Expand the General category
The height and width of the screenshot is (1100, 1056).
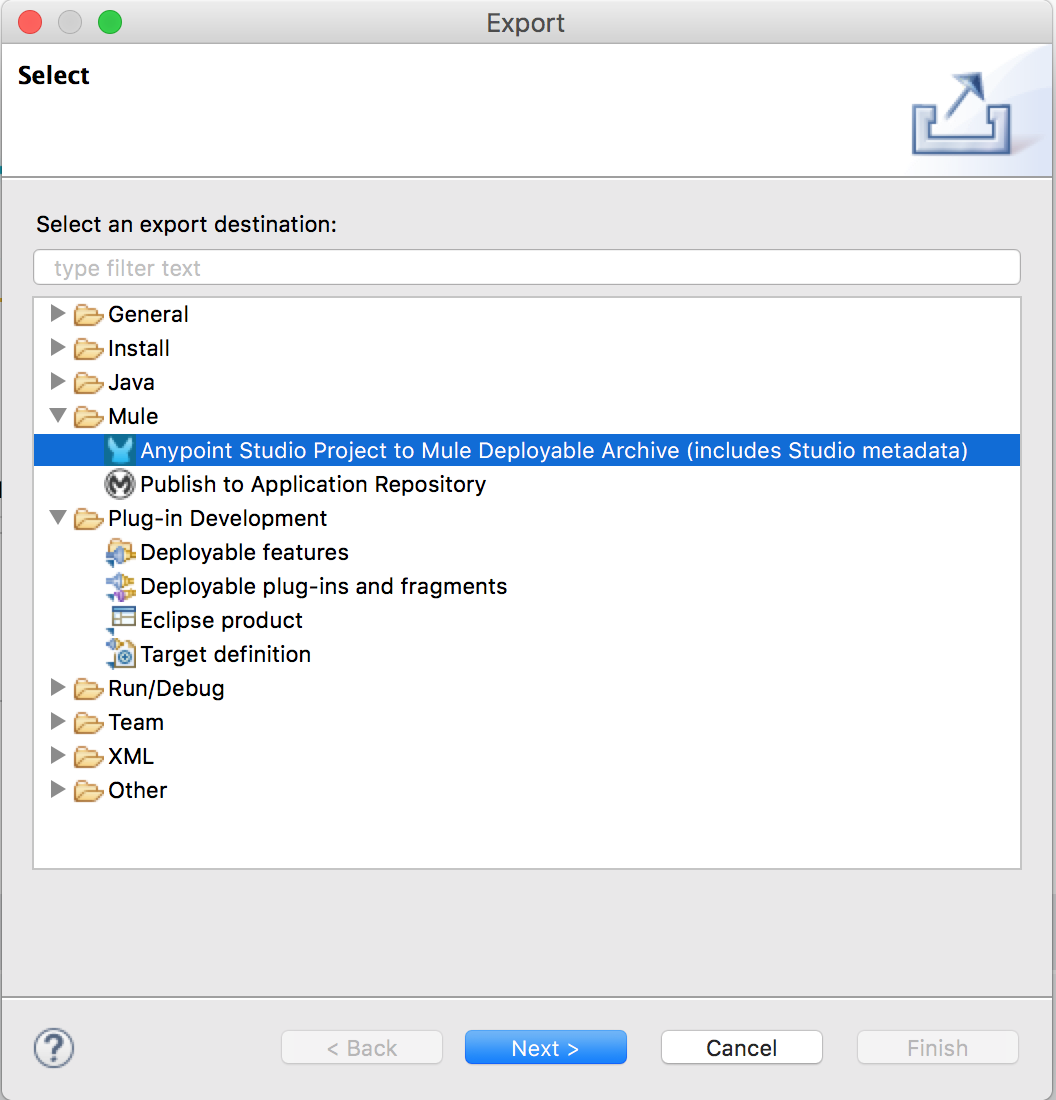point(58,314)
